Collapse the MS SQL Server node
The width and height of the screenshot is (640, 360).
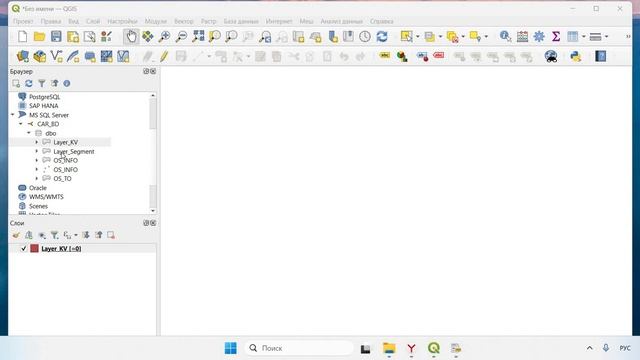coord(13,115)
